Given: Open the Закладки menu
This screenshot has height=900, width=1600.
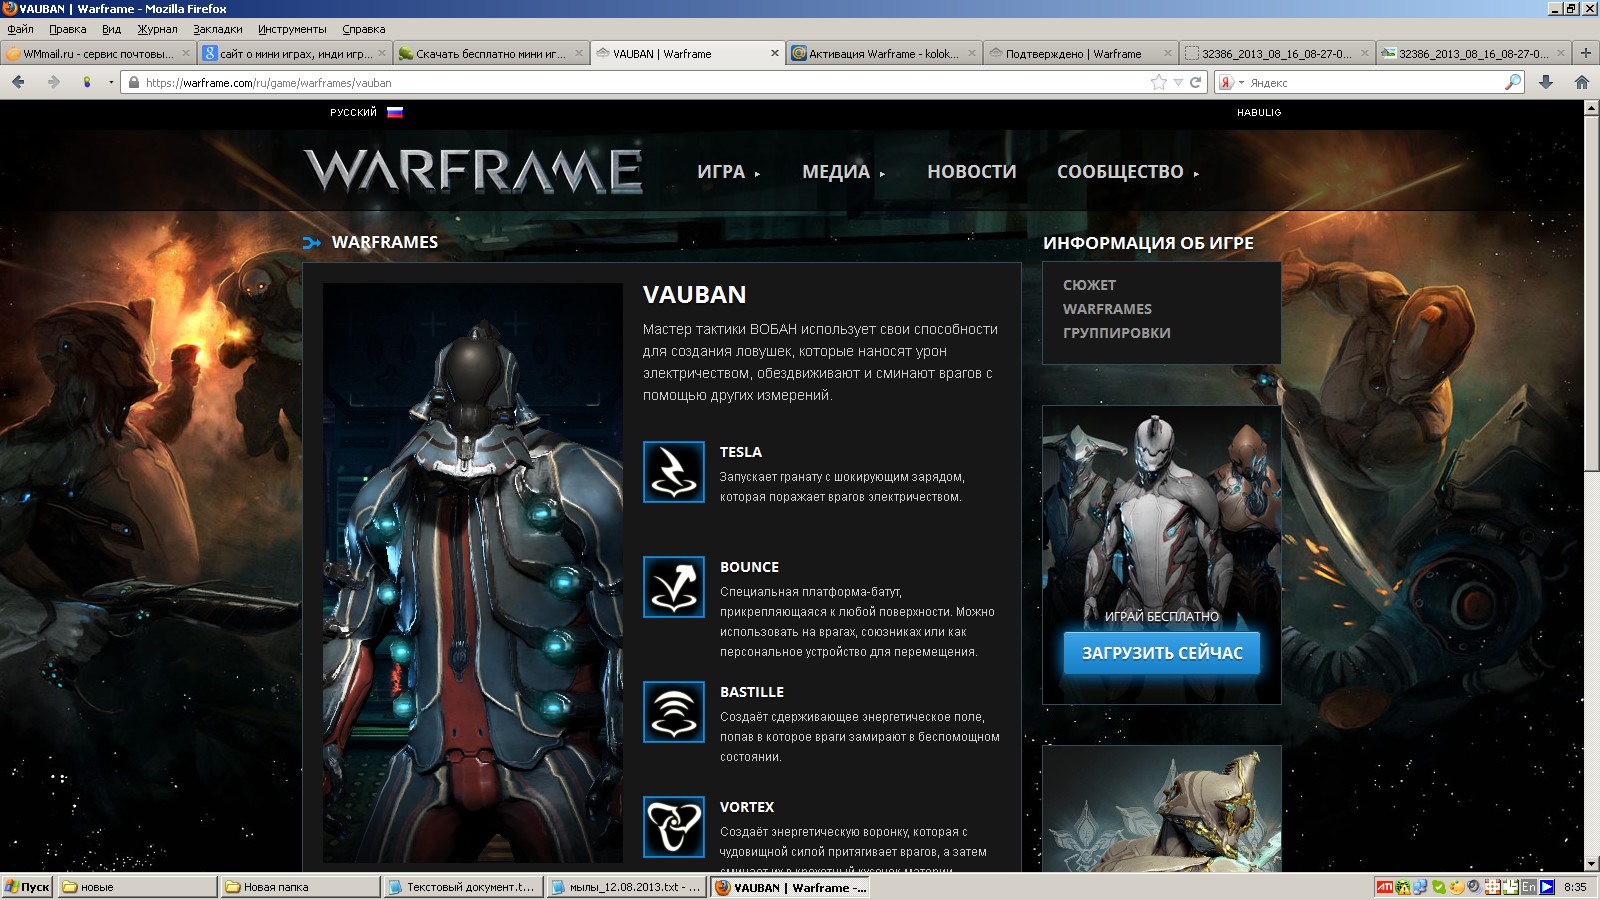Looking at the screenshot, I should pyautogui.click(x=218, y=29).
